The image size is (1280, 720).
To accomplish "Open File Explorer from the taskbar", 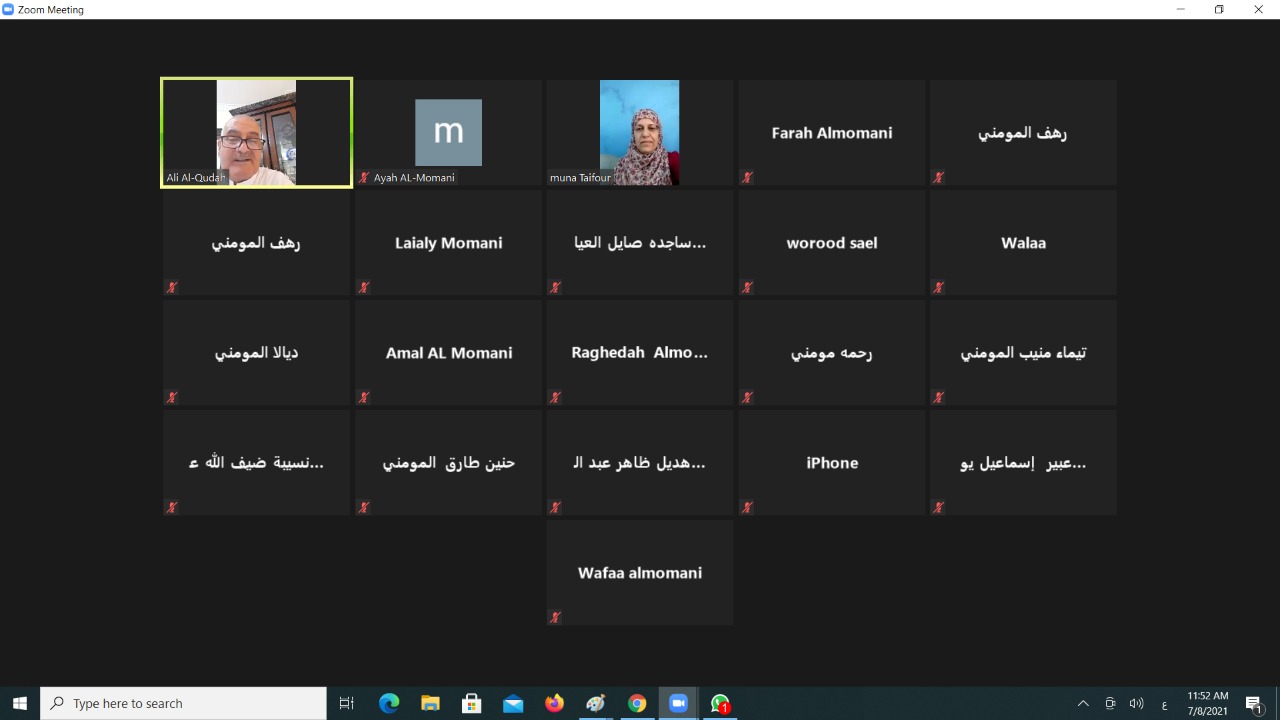I will pos(430,704).
